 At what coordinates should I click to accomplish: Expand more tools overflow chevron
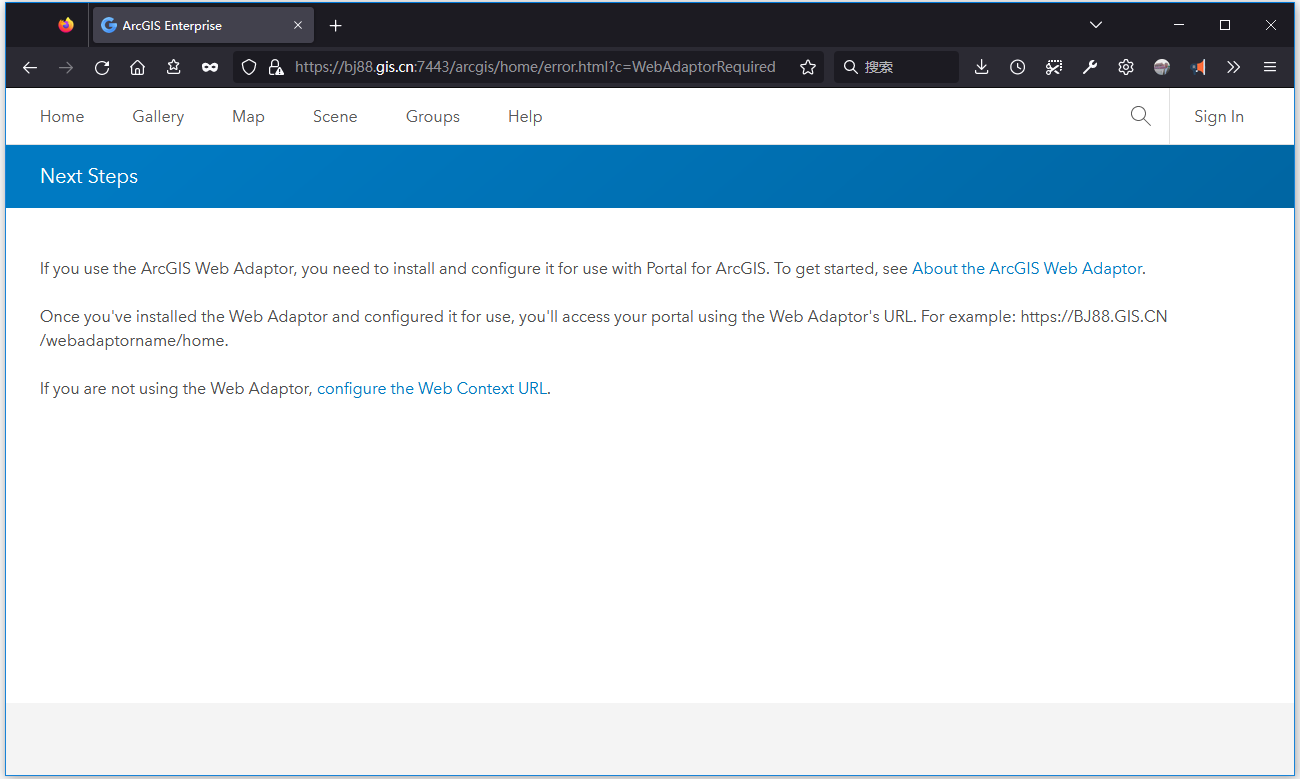1234,67
